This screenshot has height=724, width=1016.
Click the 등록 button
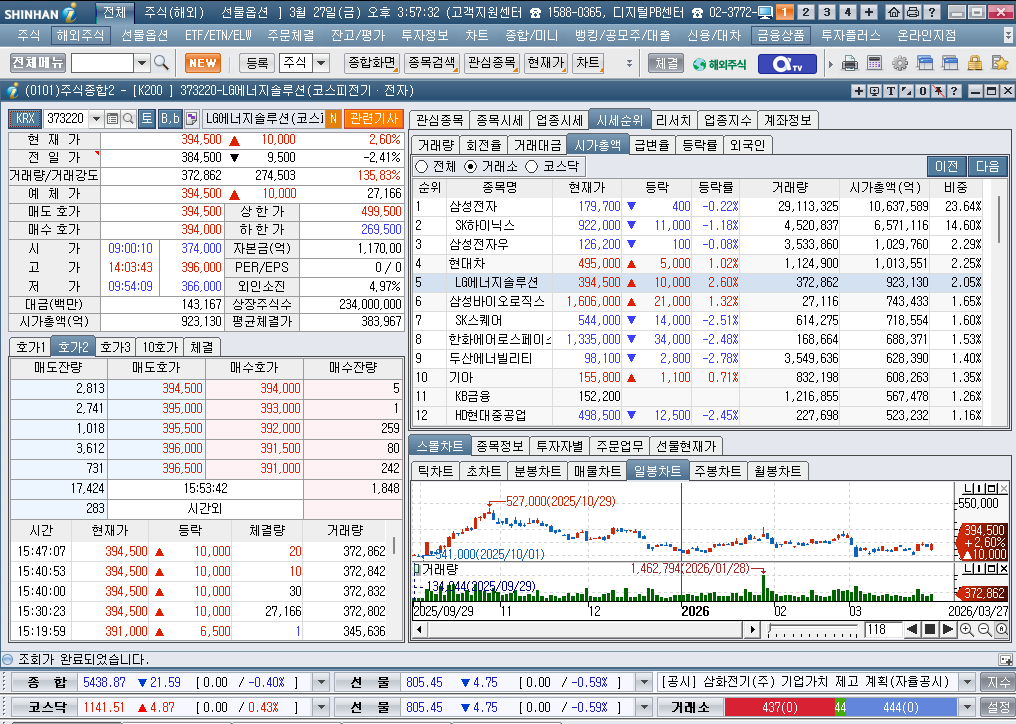point(257,63)
